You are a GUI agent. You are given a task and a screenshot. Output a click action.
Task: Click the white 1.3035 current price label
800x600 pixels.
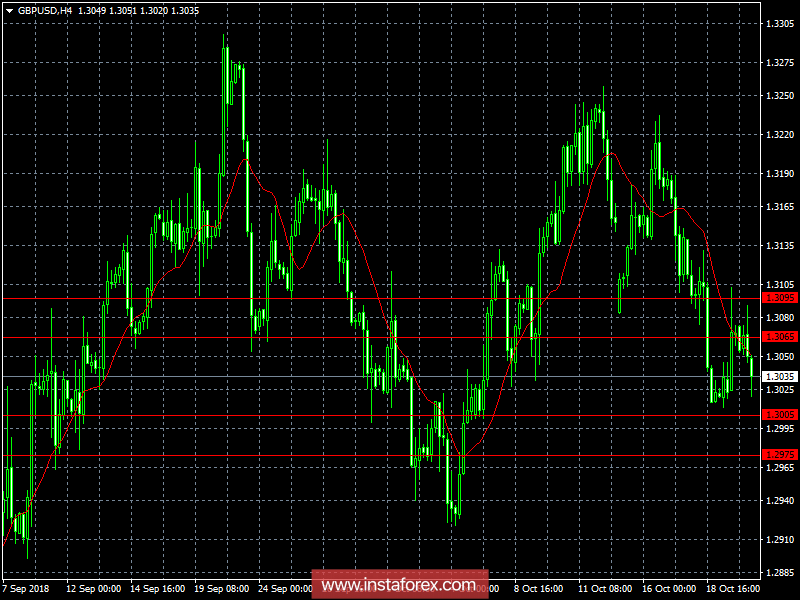tap(779, 377)
